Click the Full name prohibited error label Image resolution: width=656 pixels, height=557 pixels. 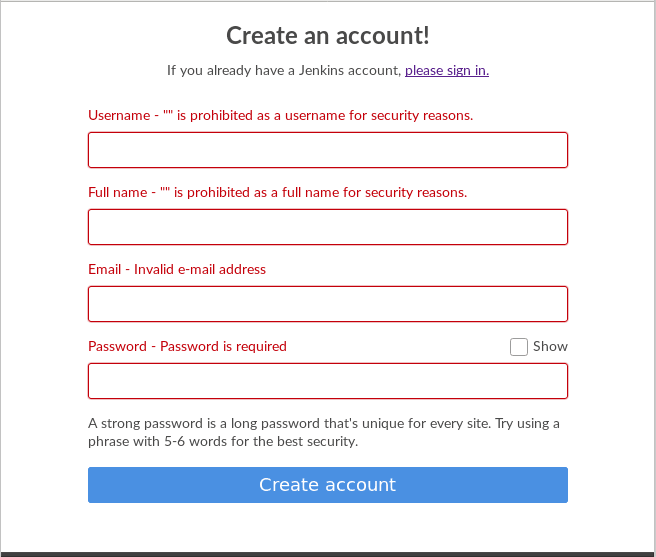277,192
